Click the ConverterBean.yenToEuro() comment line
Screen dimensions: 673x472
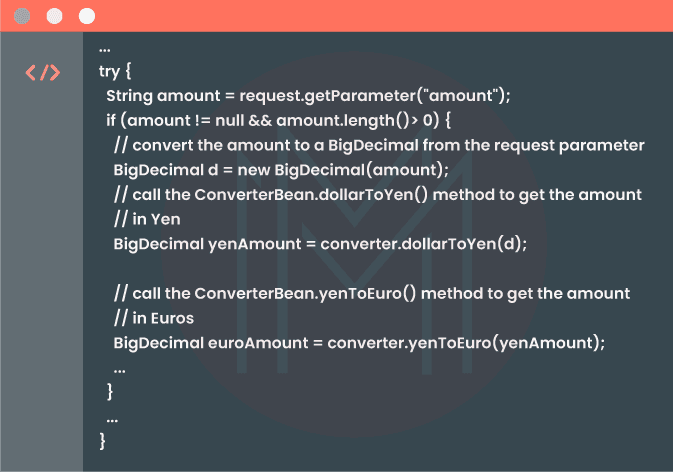pyautogui.click(x=372, y=293)
